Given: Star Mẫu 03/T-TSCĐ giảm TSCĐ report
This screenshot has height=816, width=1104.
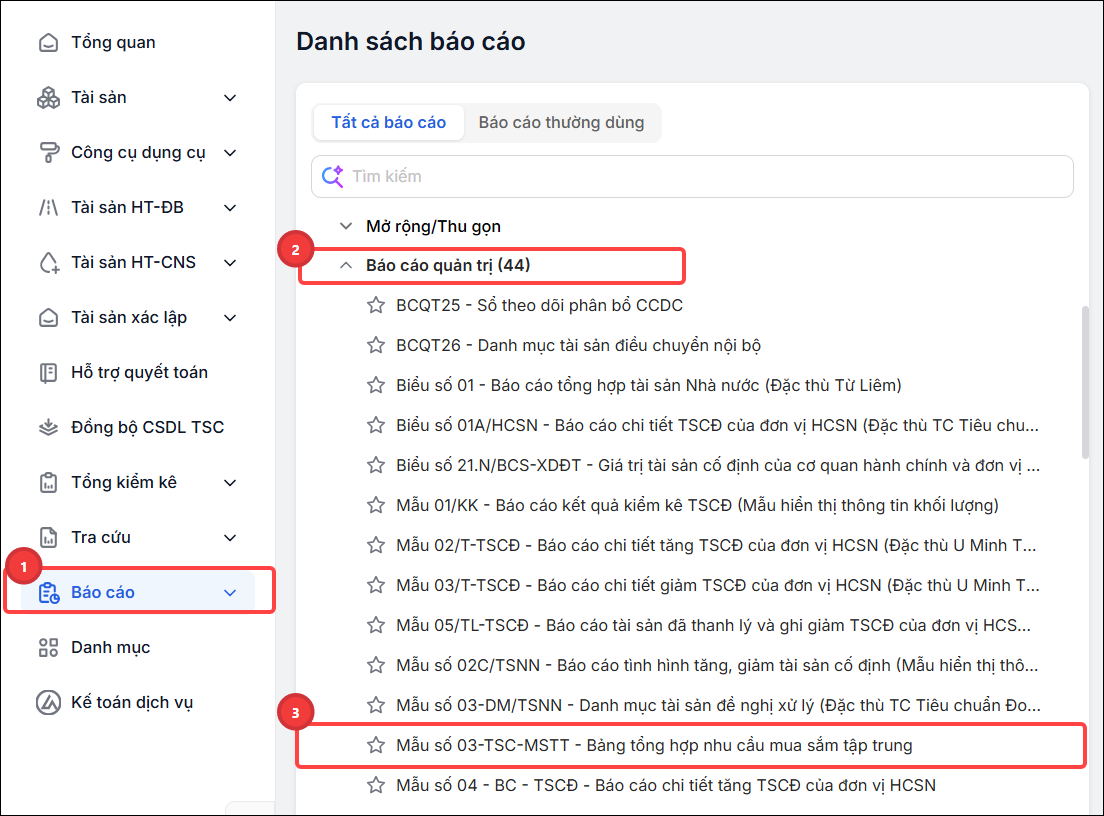Looking at the screenshot, I should (376, 585).
